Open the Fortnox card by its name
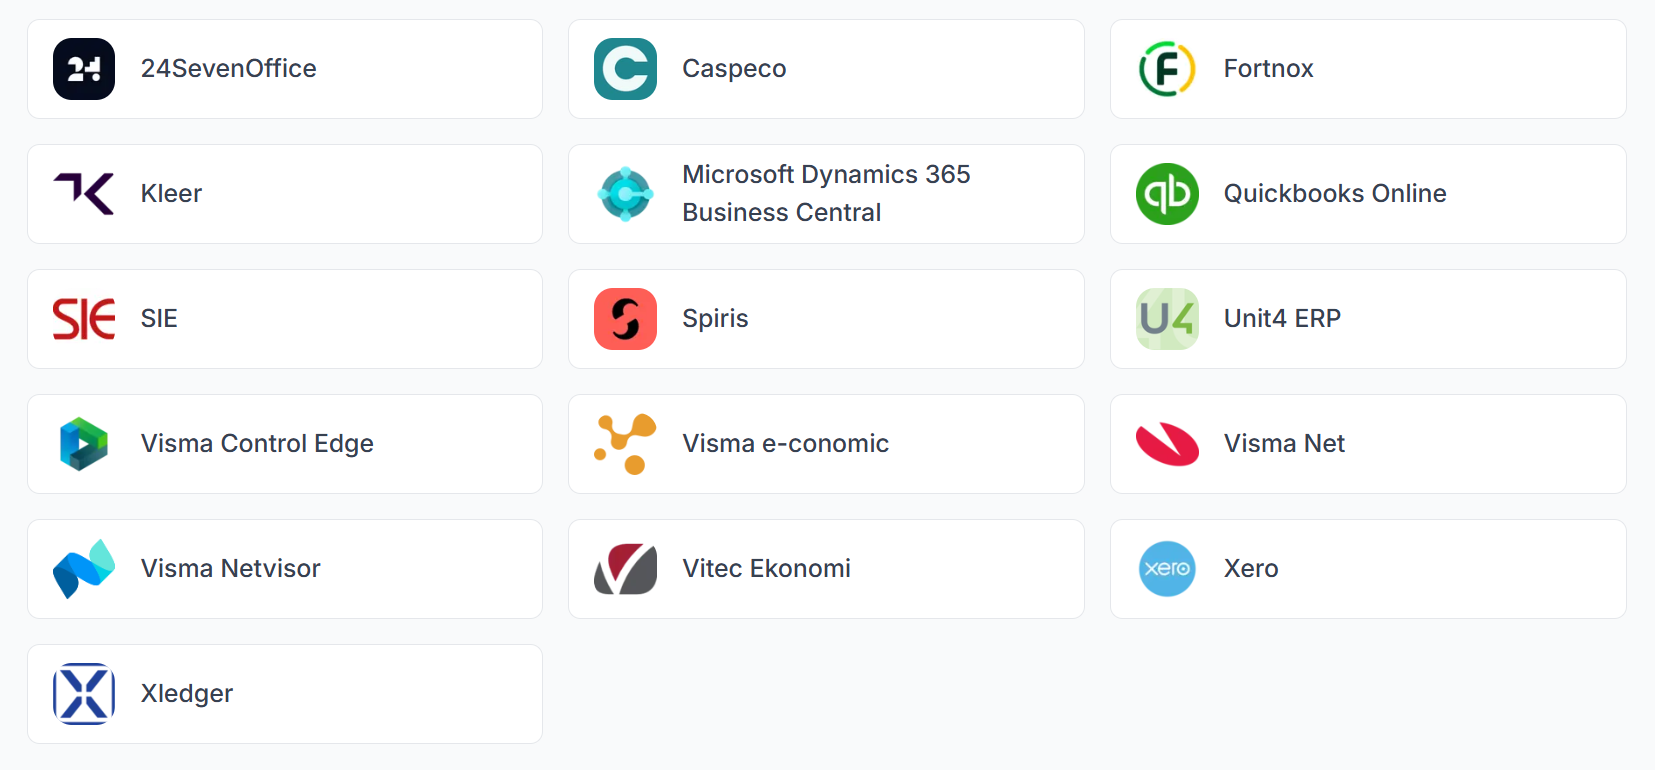1655x770 pixels. click(x=1268, y=69)
